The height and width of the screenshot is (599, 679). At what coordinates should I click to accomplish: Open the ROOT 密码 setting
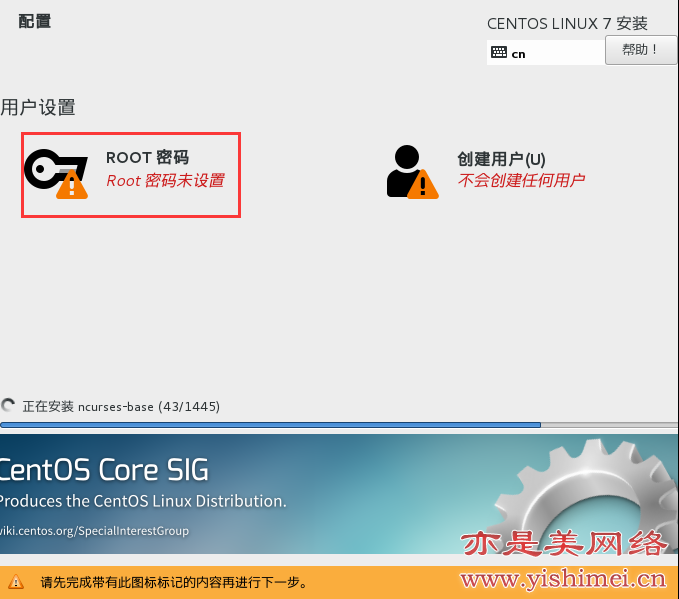click(x=131, y=175)
